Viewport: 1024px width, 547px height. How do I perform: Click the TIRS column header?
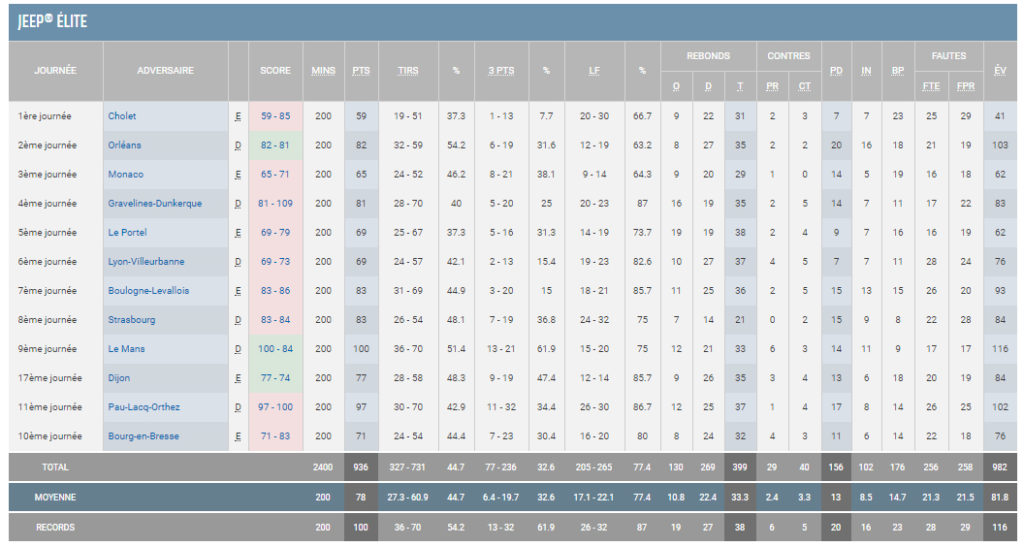pyautogui.click(x=408, y=70)
